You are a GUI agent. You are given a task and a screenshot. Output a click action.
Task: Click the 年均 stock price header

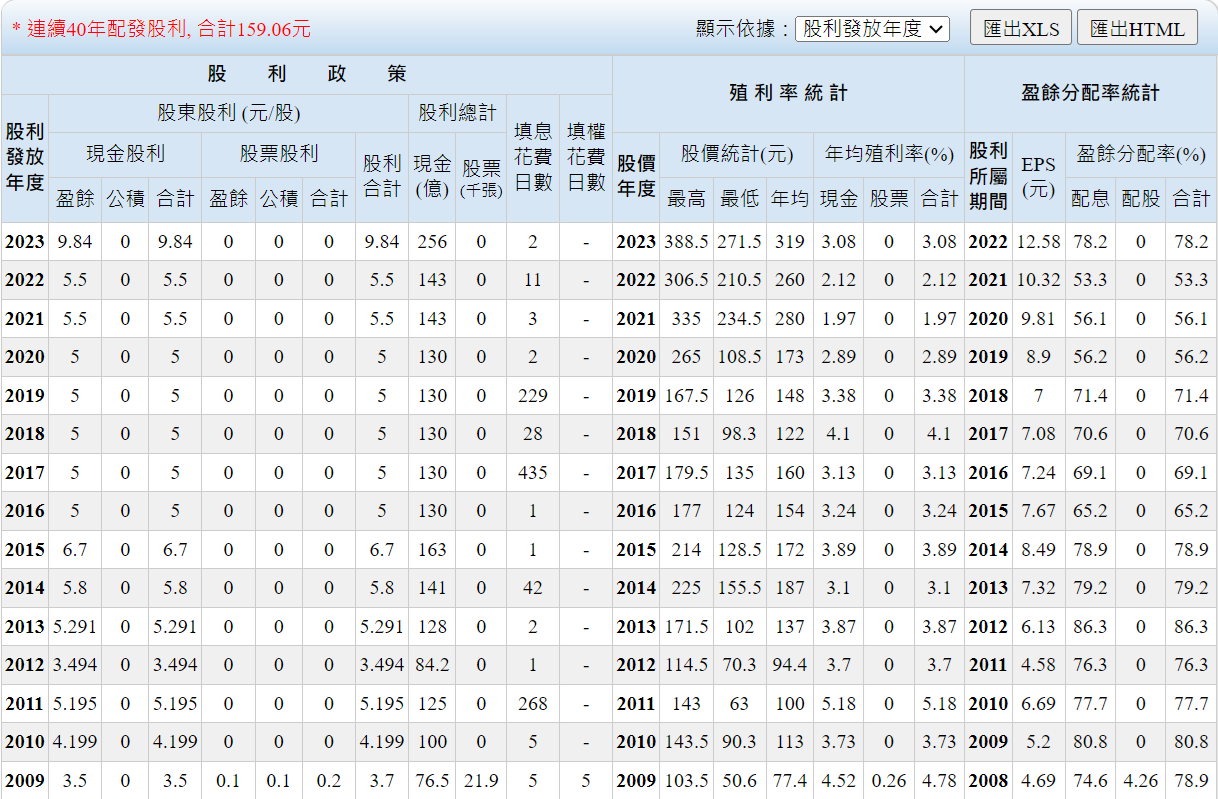[x=789, y=199]
